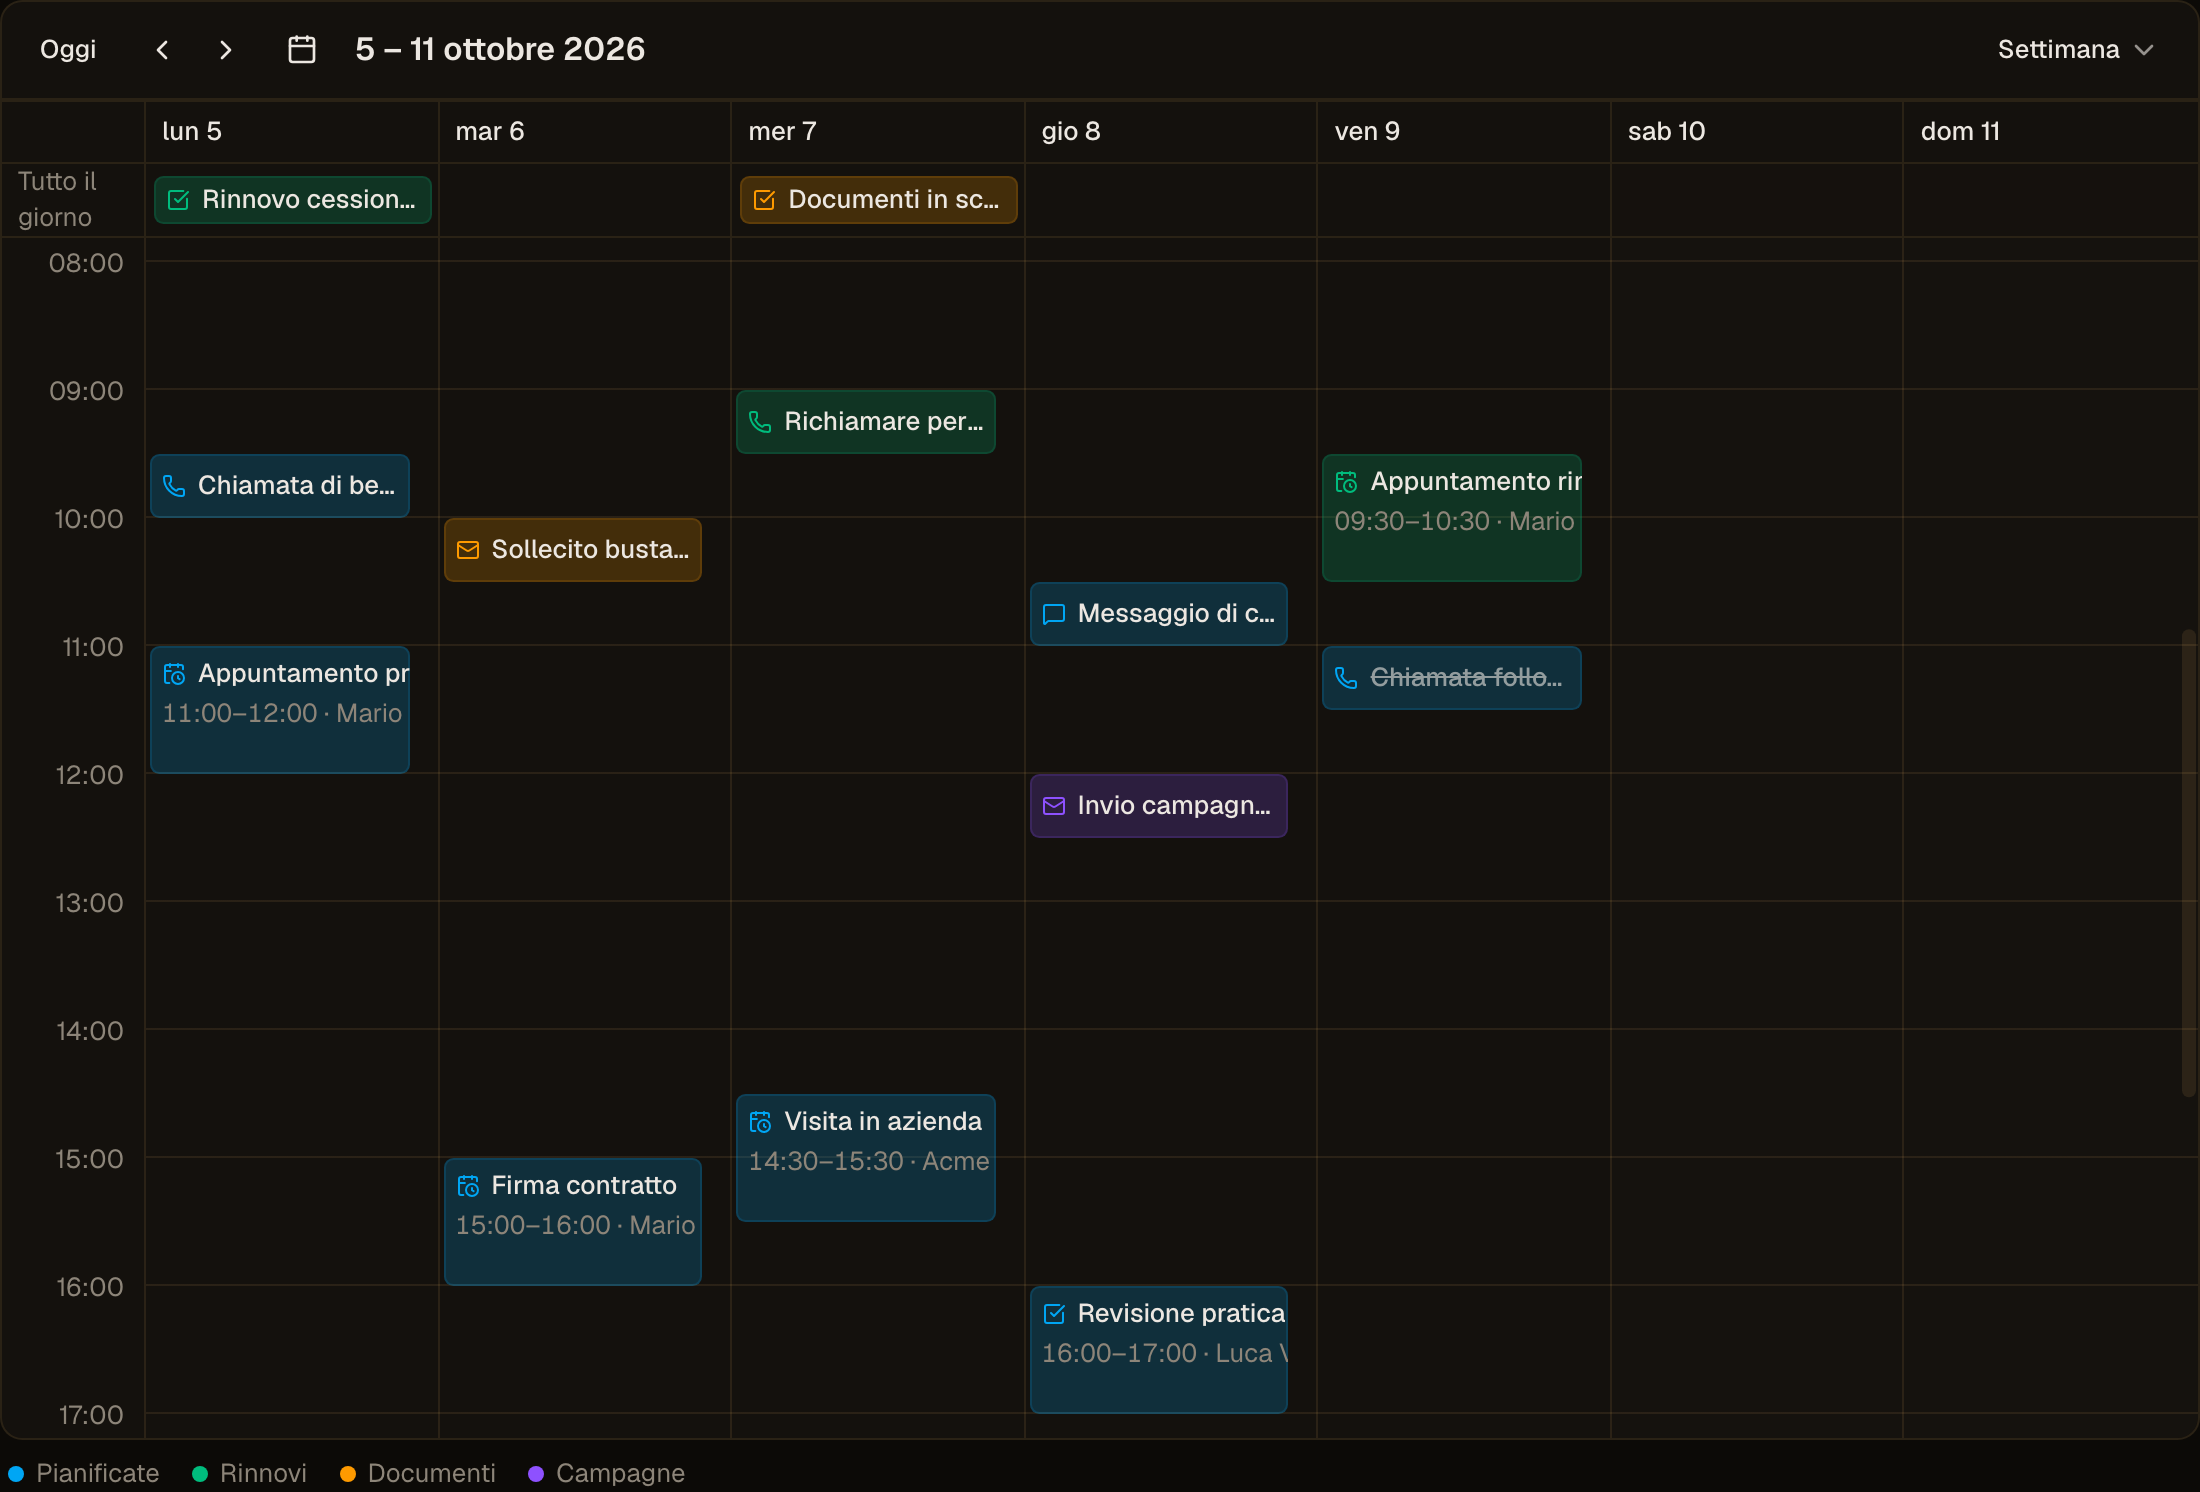Click the phone icon on struck-through Chiamata follo event

pyautogui.click(x=1347, y=678)
